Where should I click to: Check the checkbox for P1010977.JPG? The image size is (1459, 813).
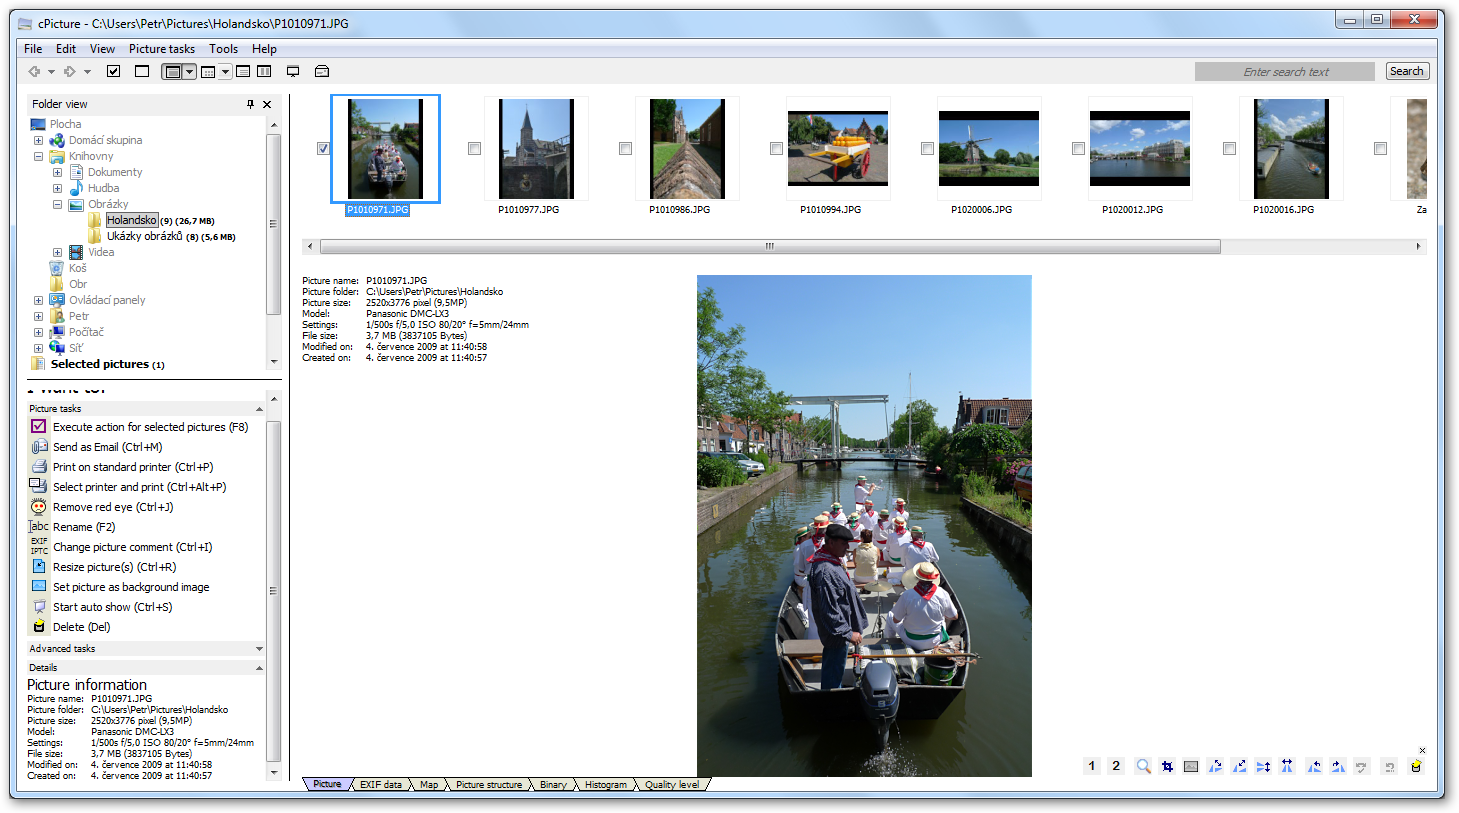tap(474, 148)
